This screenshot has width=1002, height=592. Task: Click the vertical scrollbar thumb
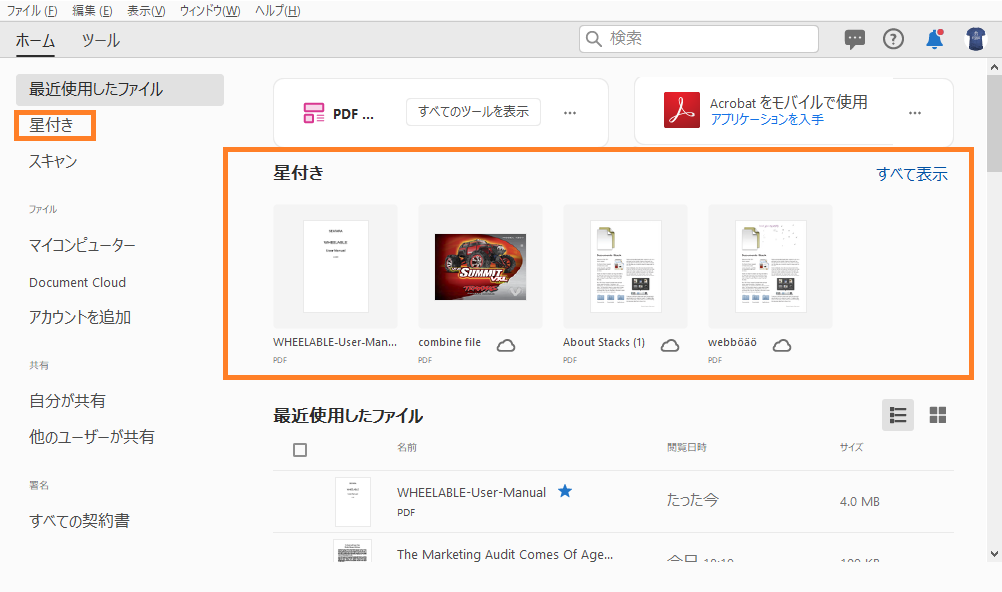(994, 124)
